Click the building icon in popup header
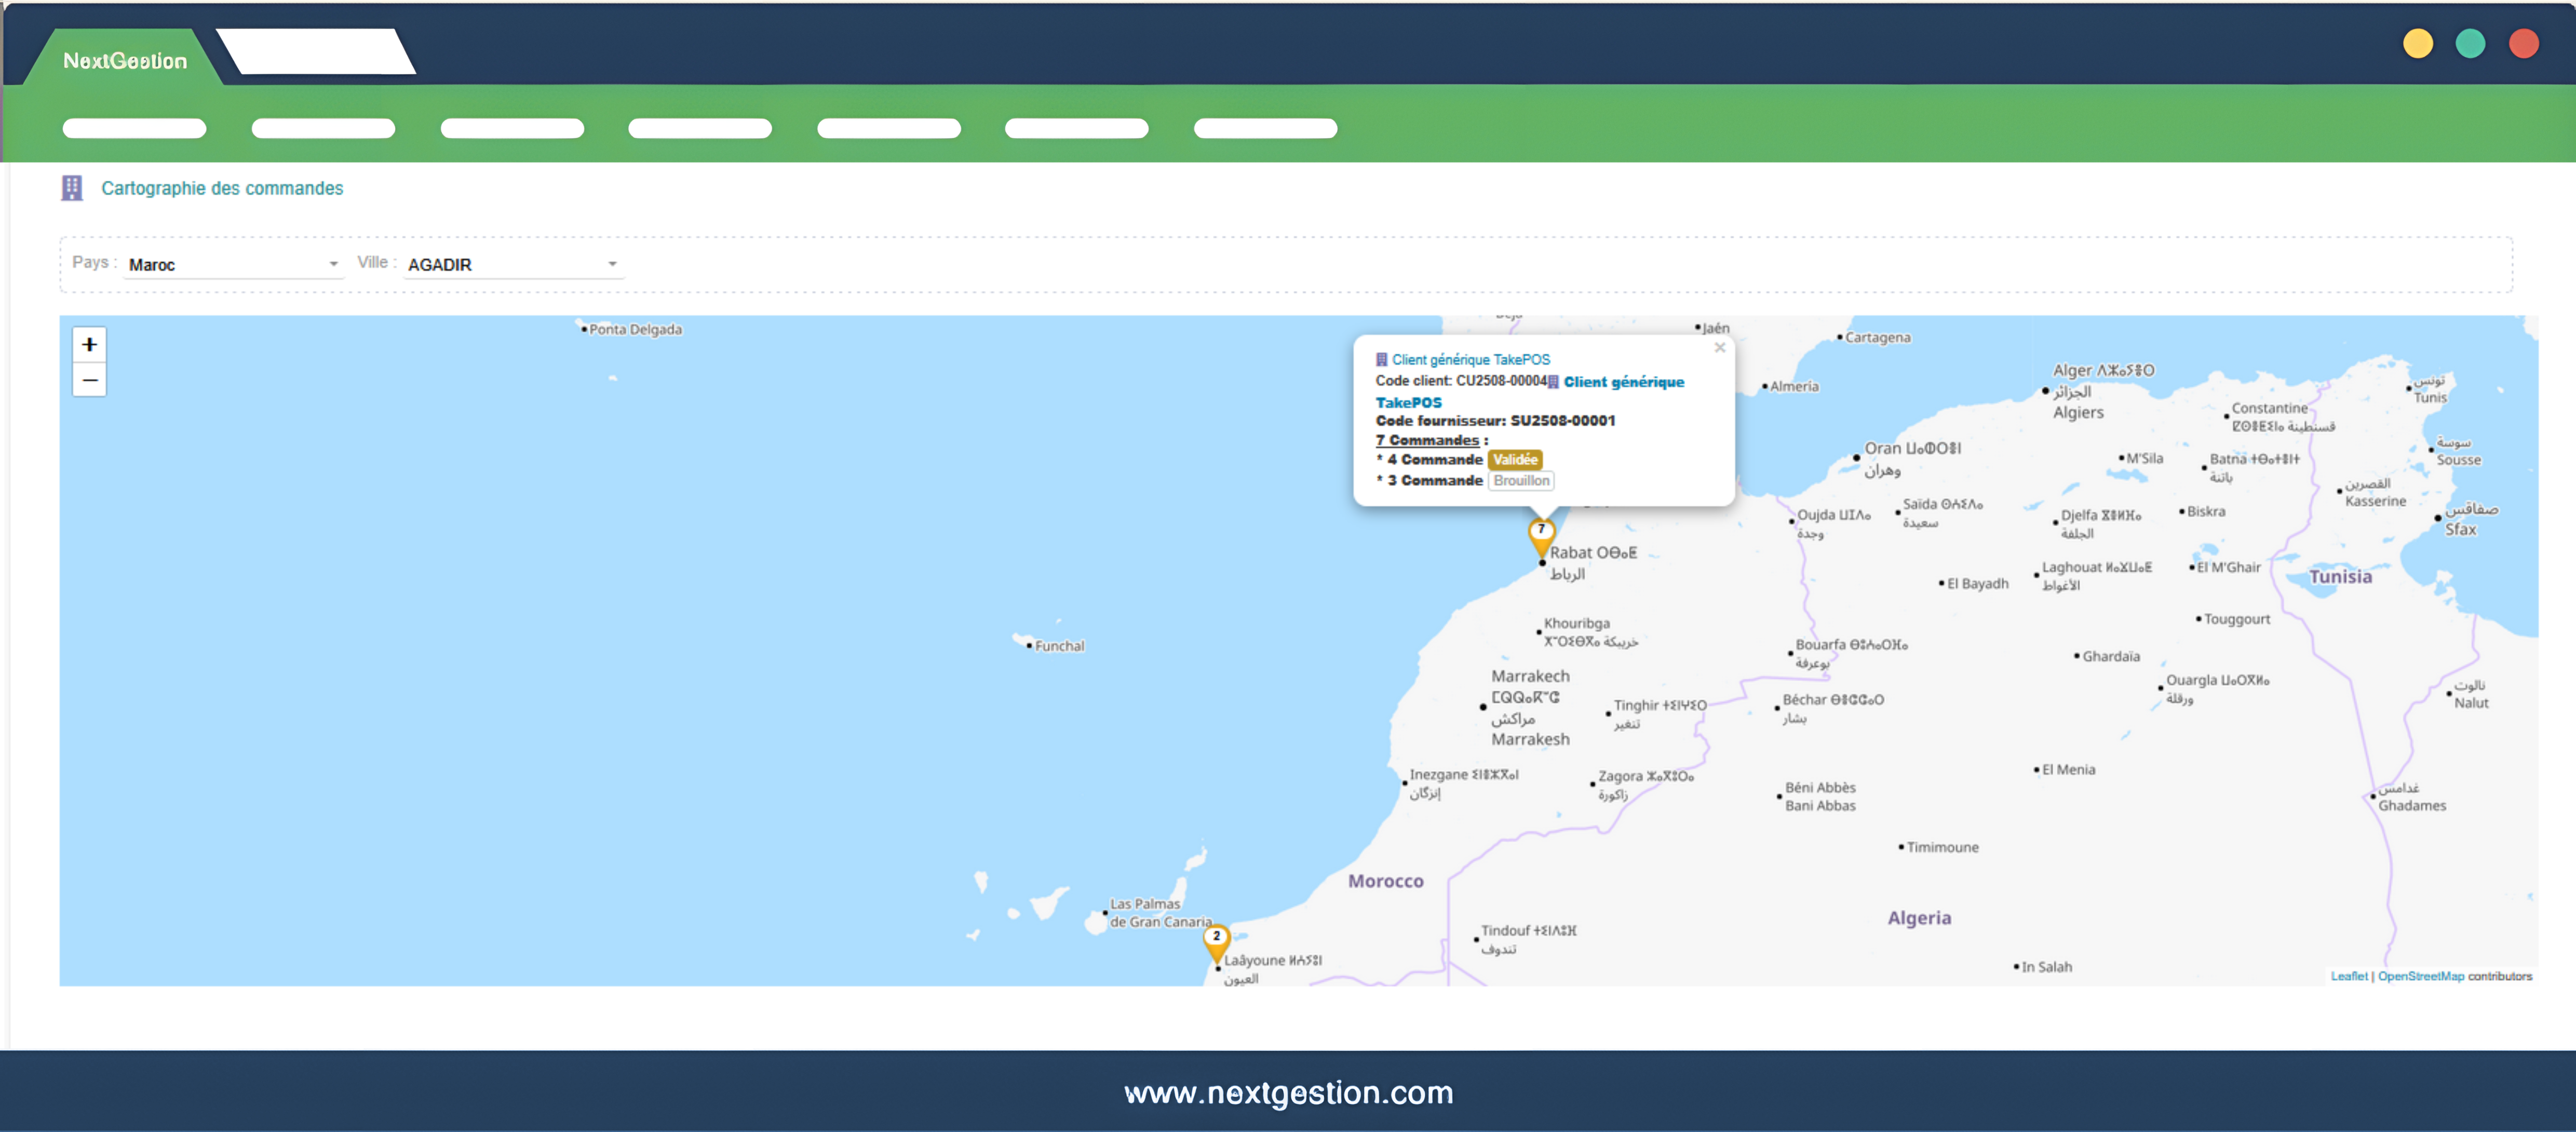The height and width of the screenshot is (1132, 2576). tap(1381, 359)
